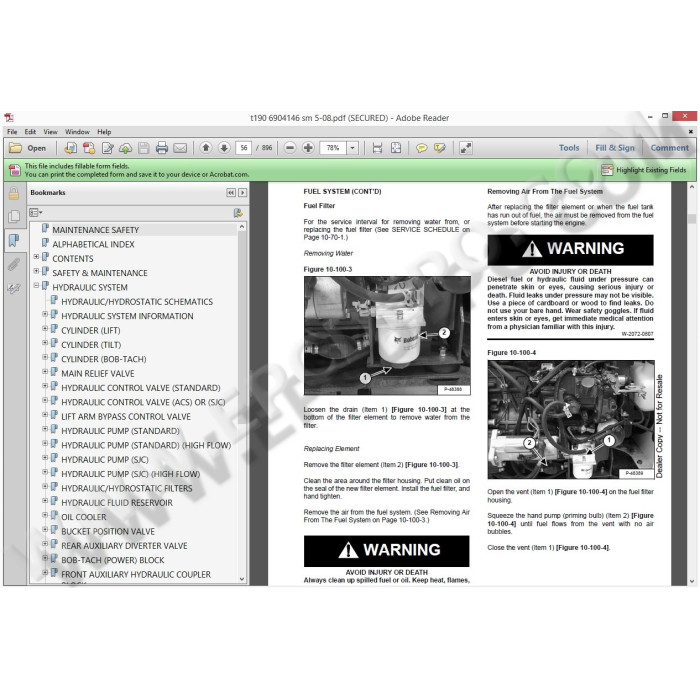Expand the bookmarks panel wider

(242, 193)
